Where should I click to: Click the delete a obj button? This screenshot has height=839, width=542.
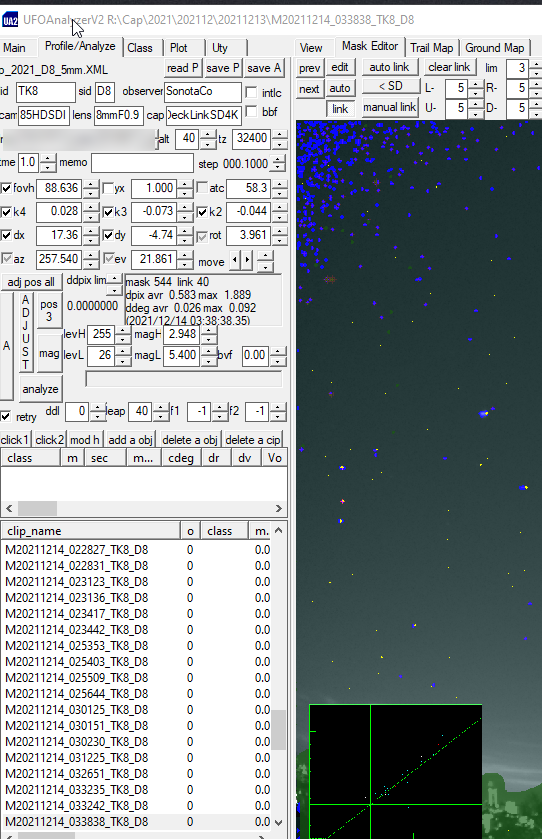[189, 439]
